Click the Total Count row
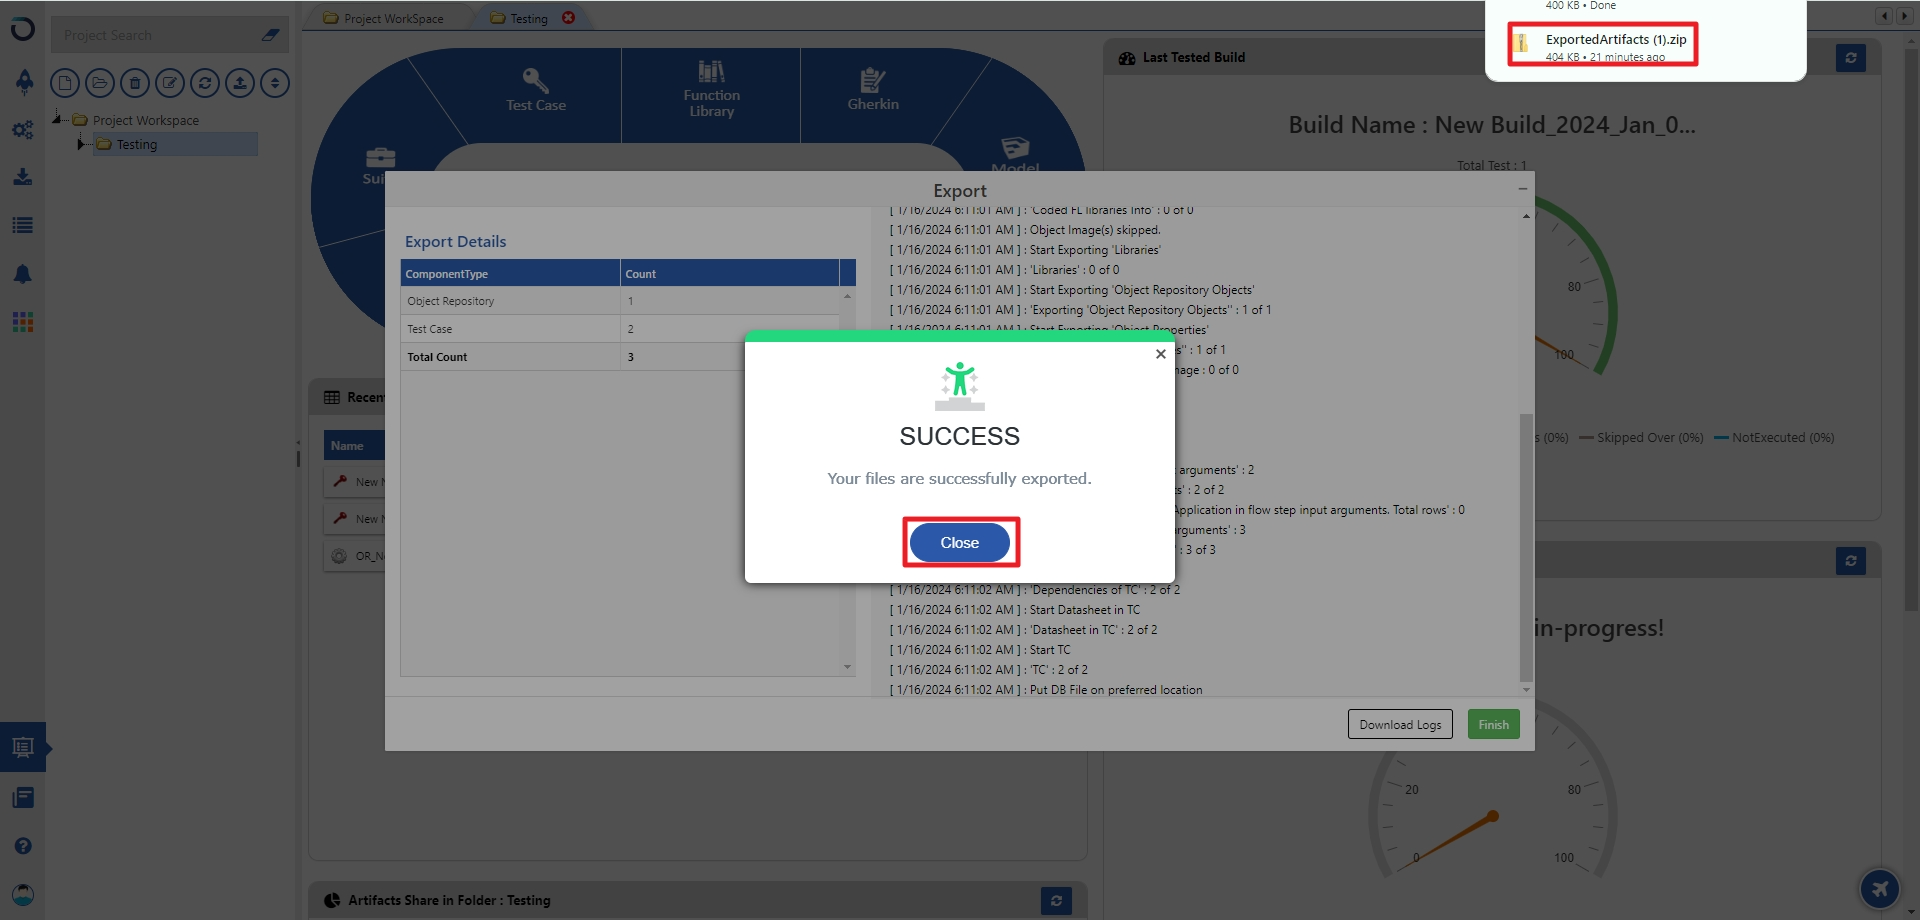The width and height of the screenshot is (1920, 920). [620, 357]
